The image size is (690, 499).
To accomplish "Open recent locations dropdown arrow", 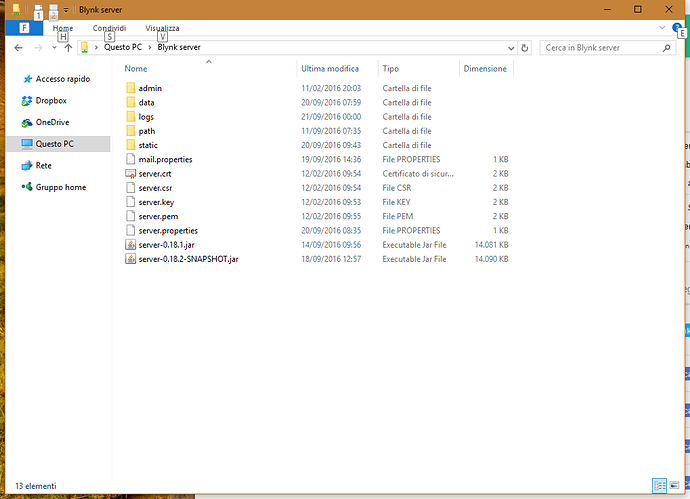I will (x=54, y=48).
